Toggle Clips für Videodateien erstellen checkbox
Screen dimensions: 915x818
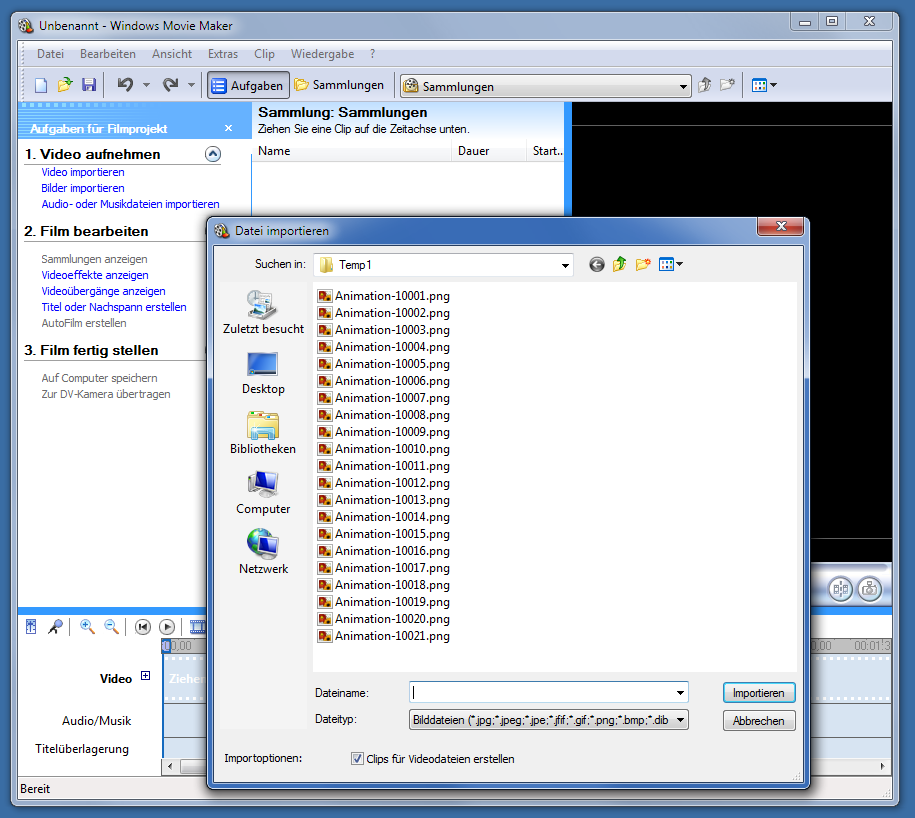coord(357,758)
